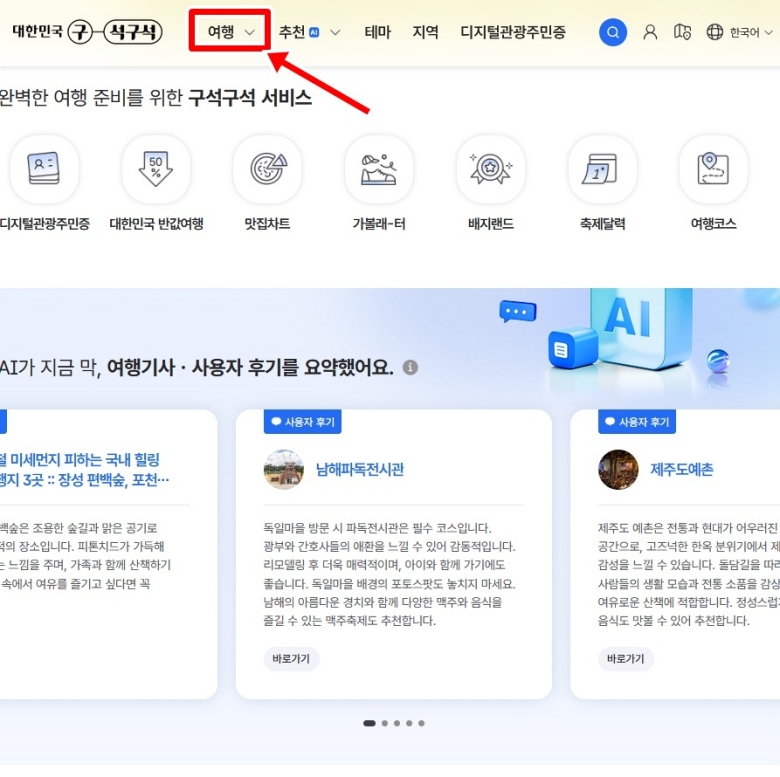The height and width of the screenshot is (777, 780).
Task: Click the 축제달력 label text
Action: (602, 224)
